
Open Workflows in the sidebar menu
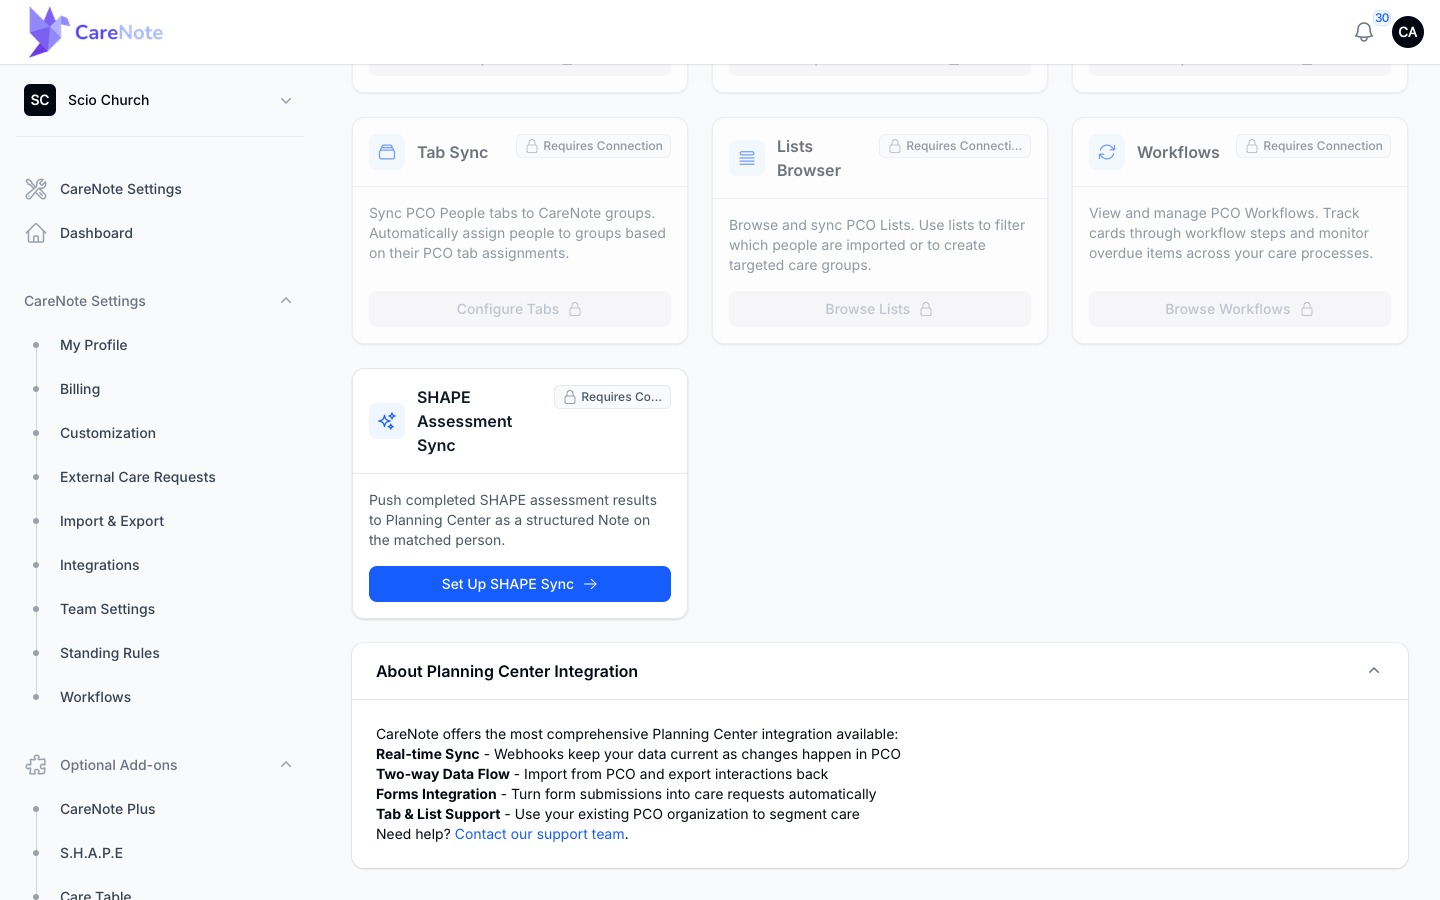click(x=96, y=697)
